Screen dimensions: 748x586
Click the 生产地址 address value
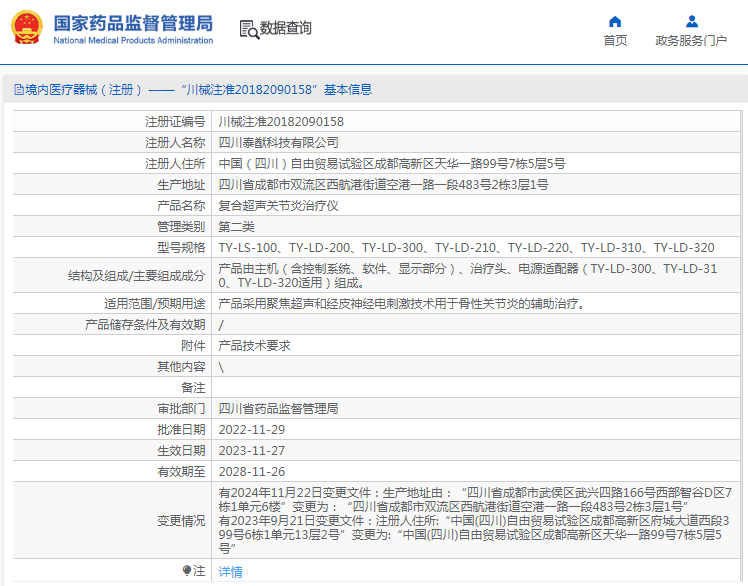[384, 185]
